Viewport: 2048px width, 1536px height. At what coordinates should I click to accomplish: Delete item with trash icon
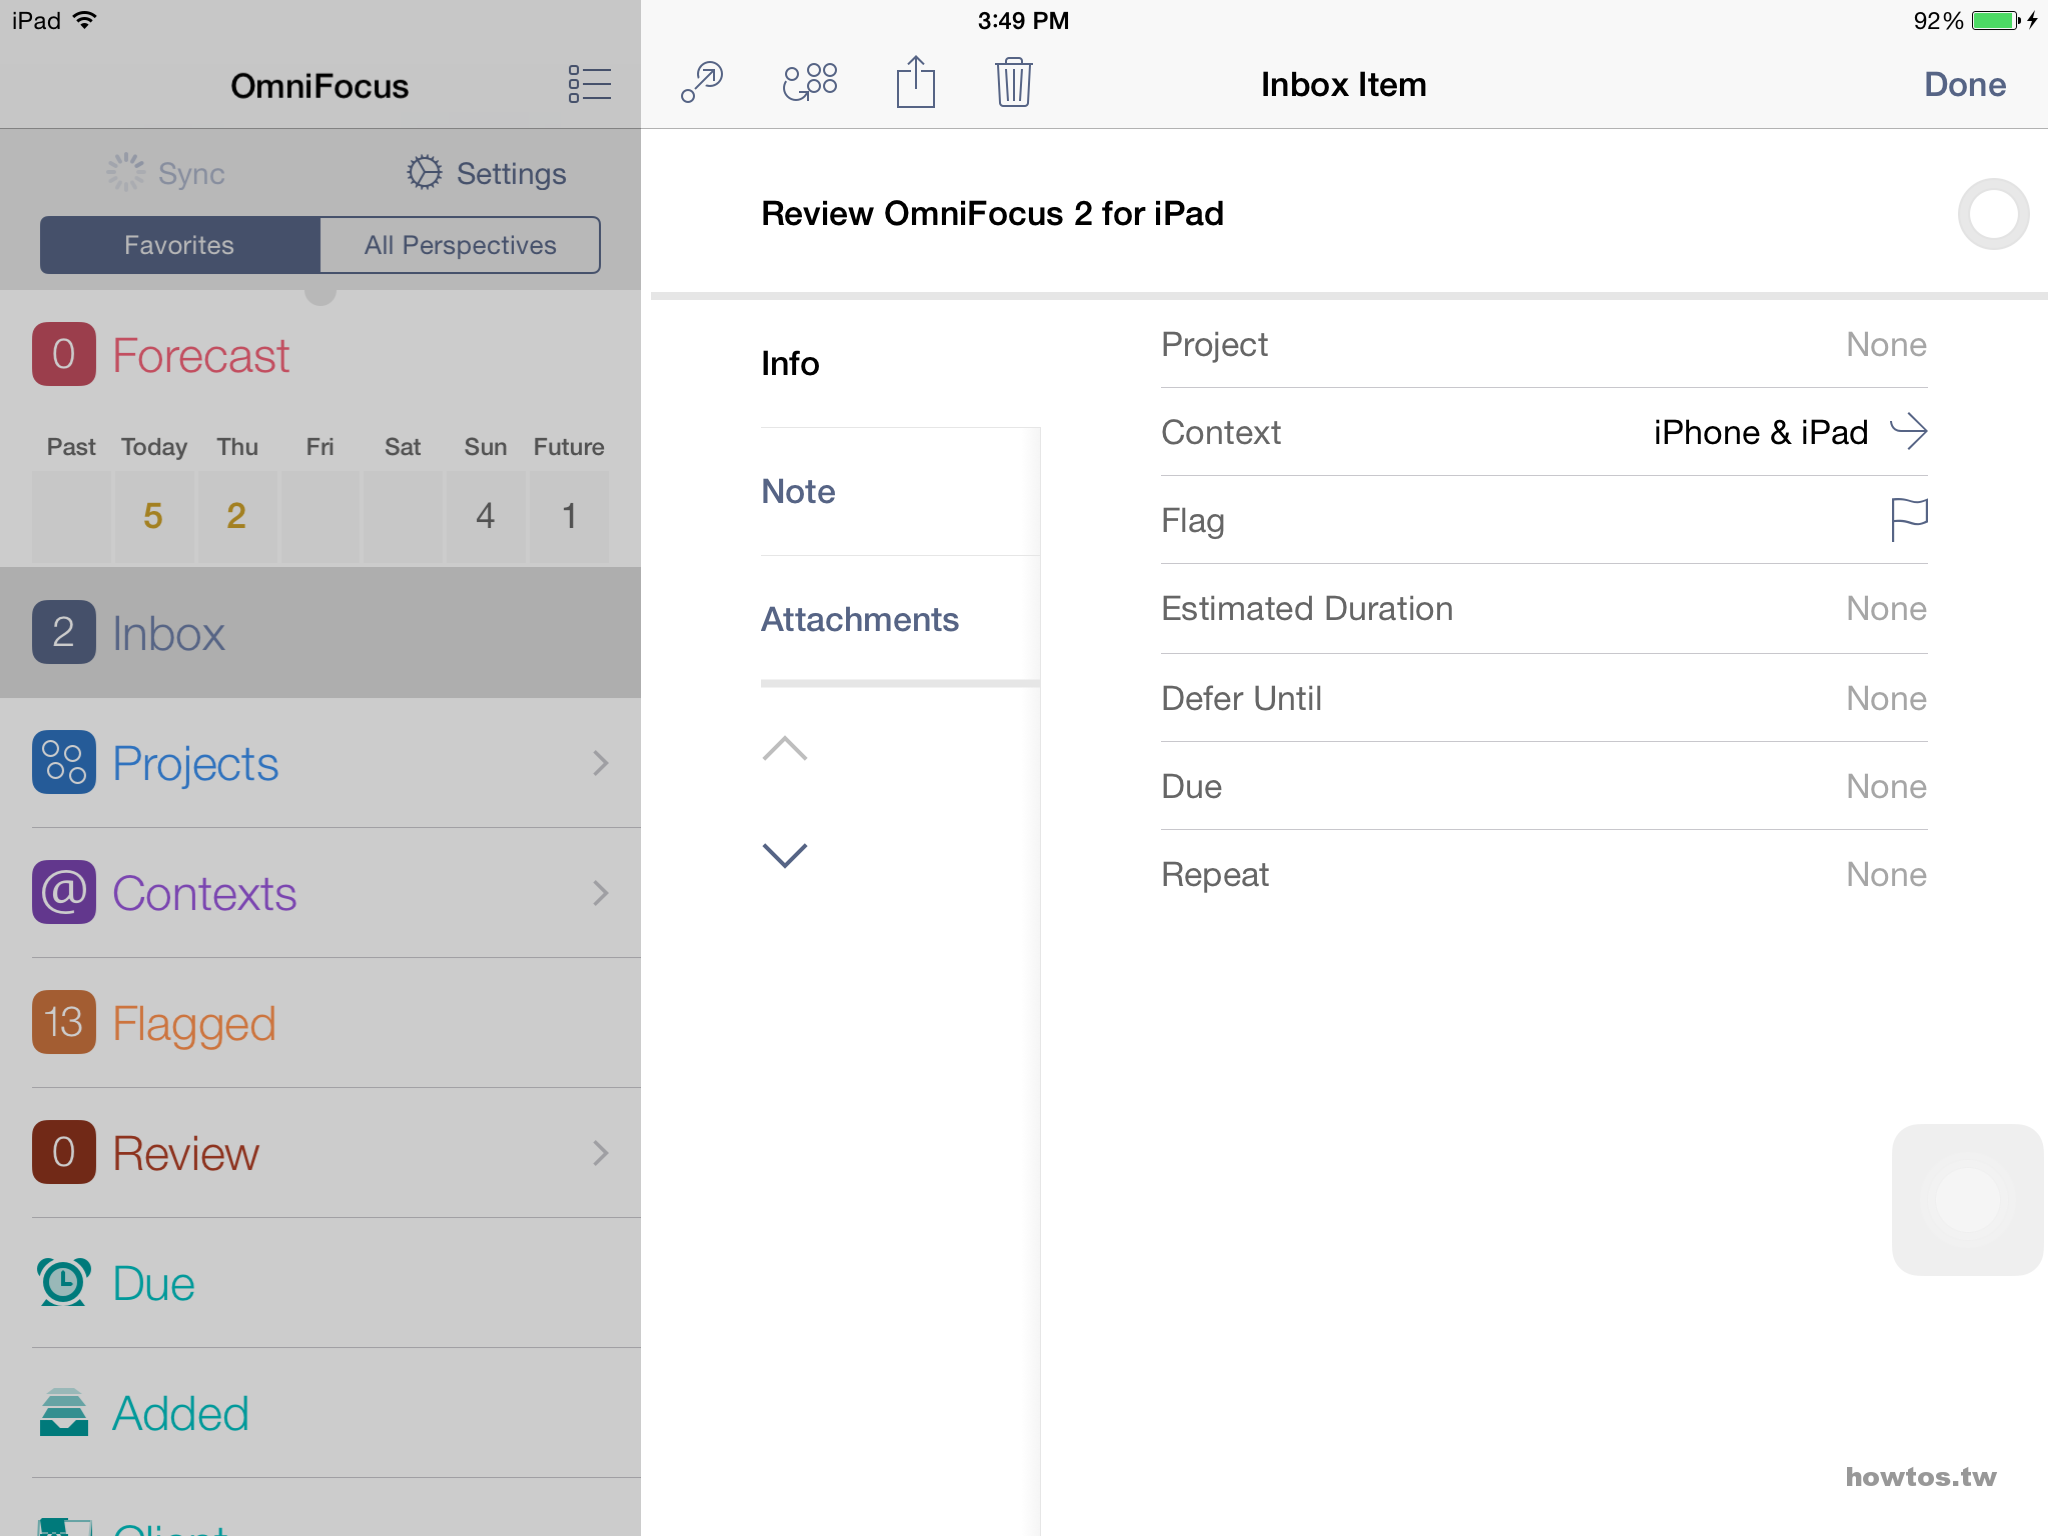(x=1013, y=81)
